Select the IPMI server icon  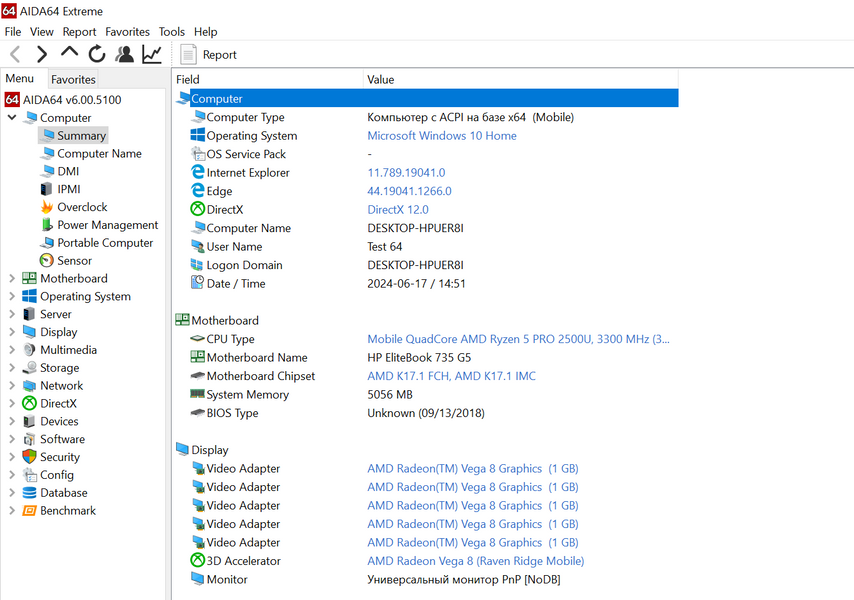[47, 189]
